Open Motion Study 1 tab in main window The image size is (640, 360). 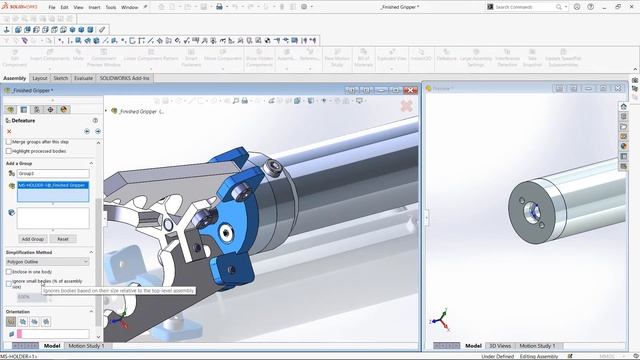point(86,346)
